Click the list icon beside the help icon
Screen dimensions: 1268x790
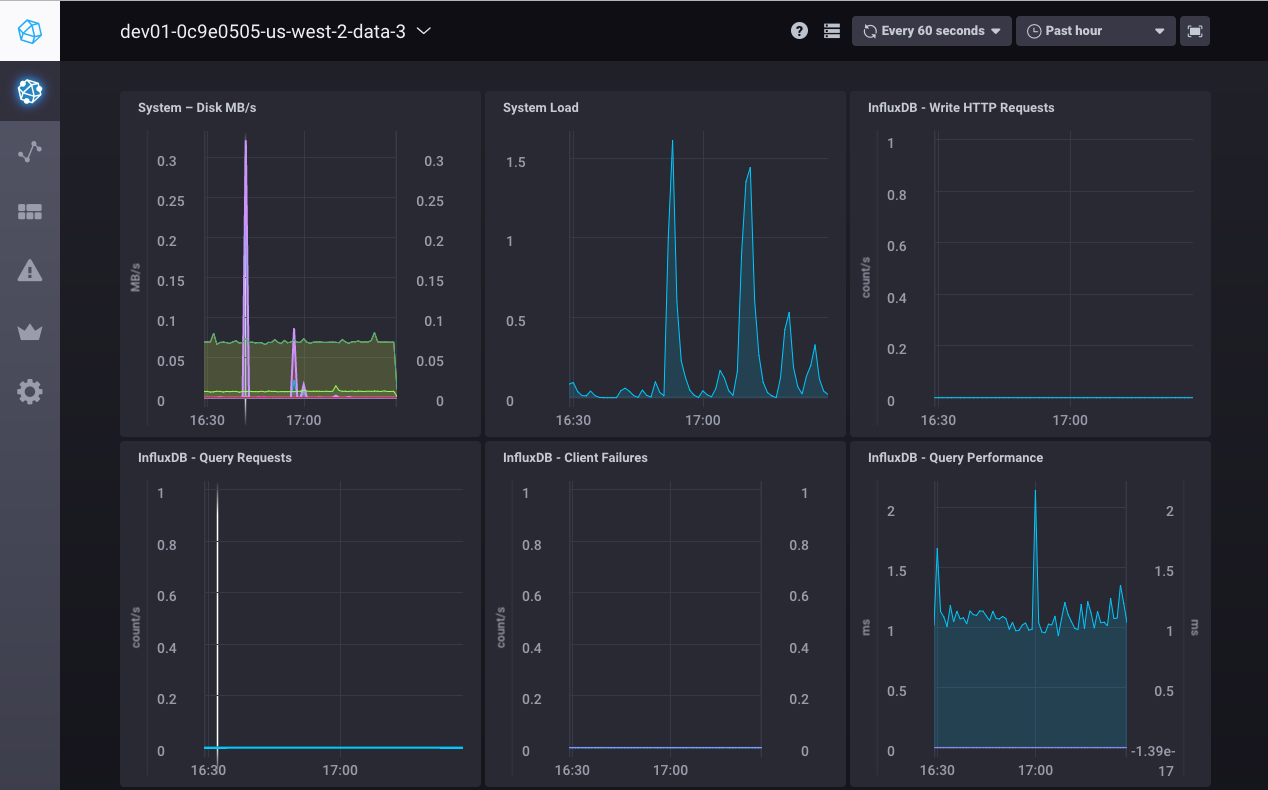831,31
